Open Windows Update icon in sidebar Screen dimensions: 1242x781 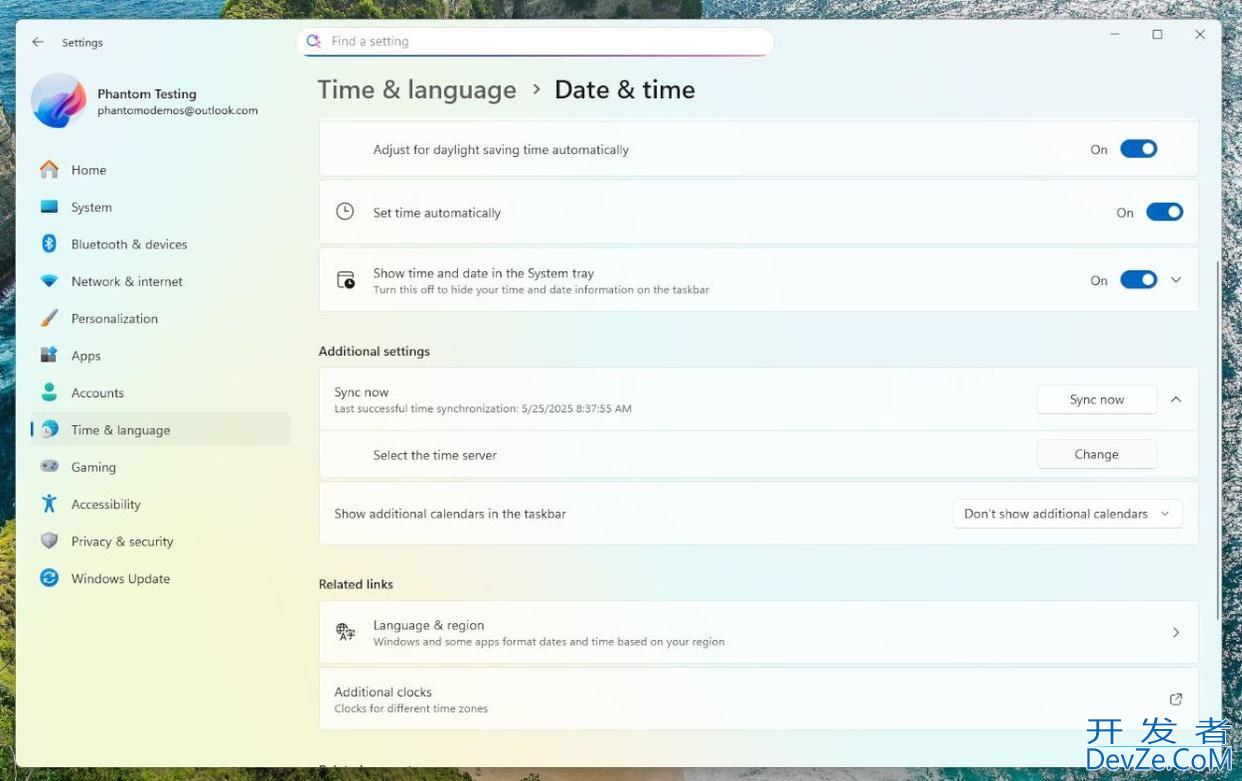(49, 578)
